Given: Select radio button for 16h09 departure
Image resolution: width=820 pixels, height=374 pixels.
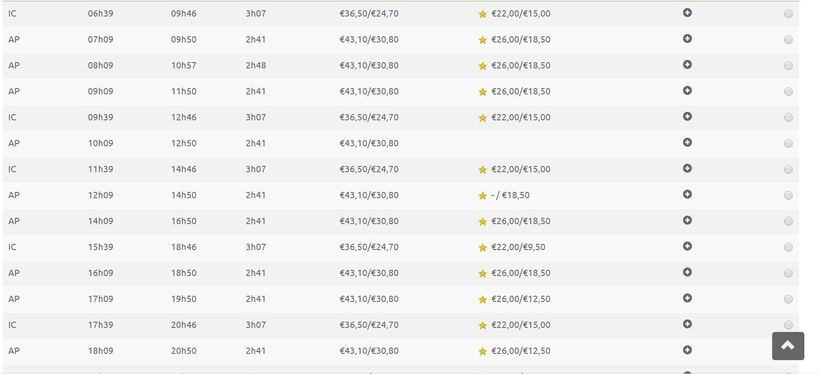Looking at the screenshot, I should point(788,273).
